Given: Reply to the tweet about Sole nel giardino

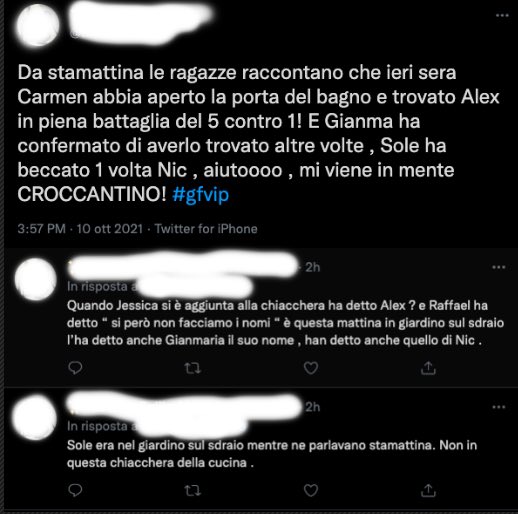Looking at the screenshot, I should pyautogui.click(x=75, y=490).
